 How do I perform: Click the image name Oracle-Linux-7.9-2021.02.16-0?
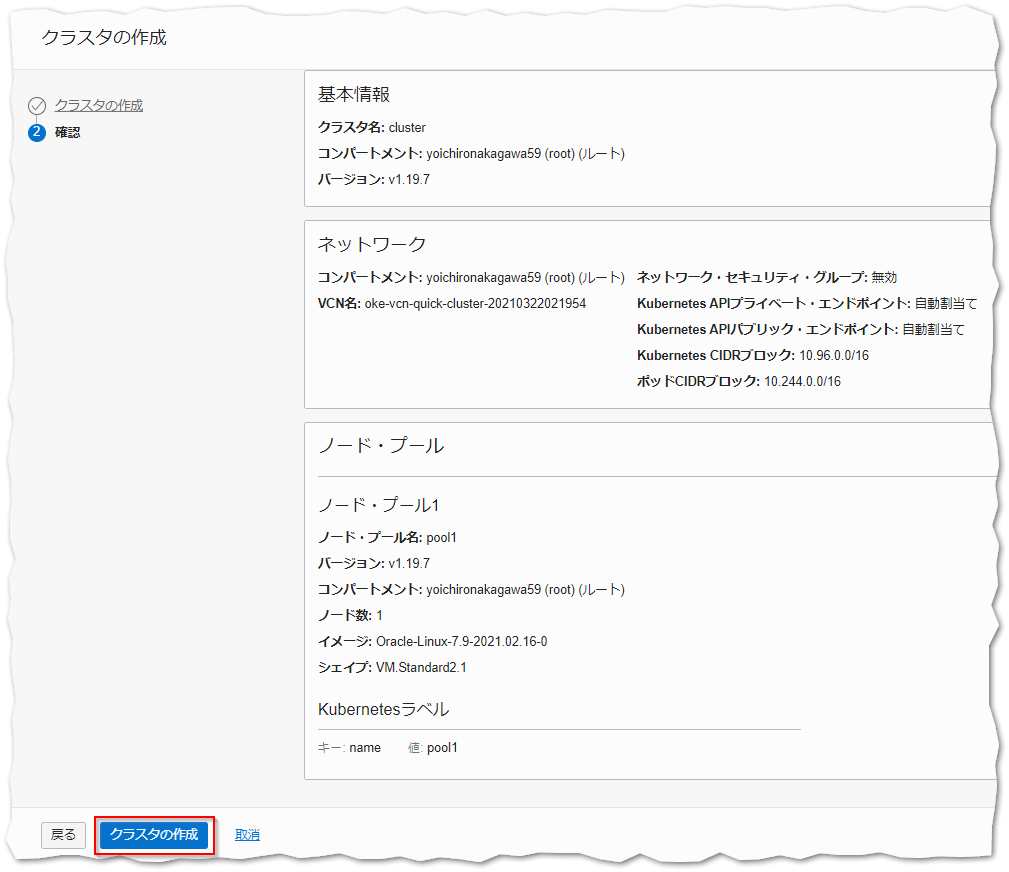(x=461, y=641)
